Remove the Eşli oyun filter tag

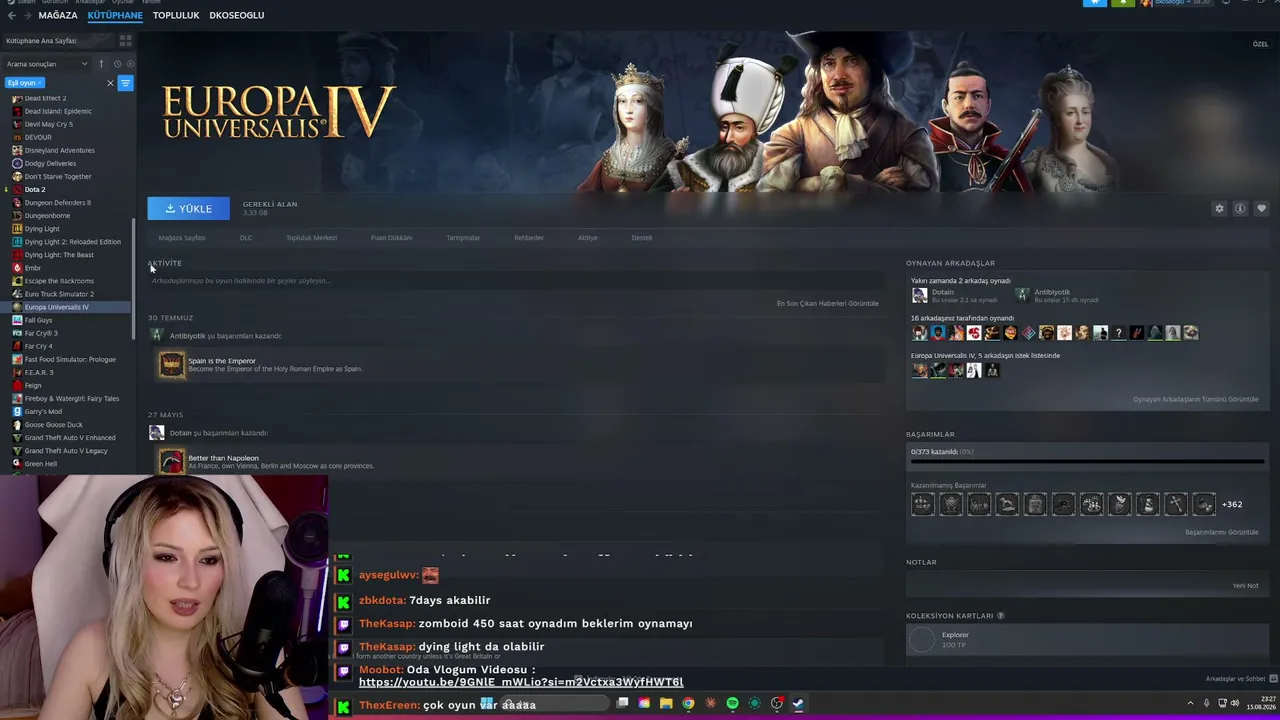[40, 83]
